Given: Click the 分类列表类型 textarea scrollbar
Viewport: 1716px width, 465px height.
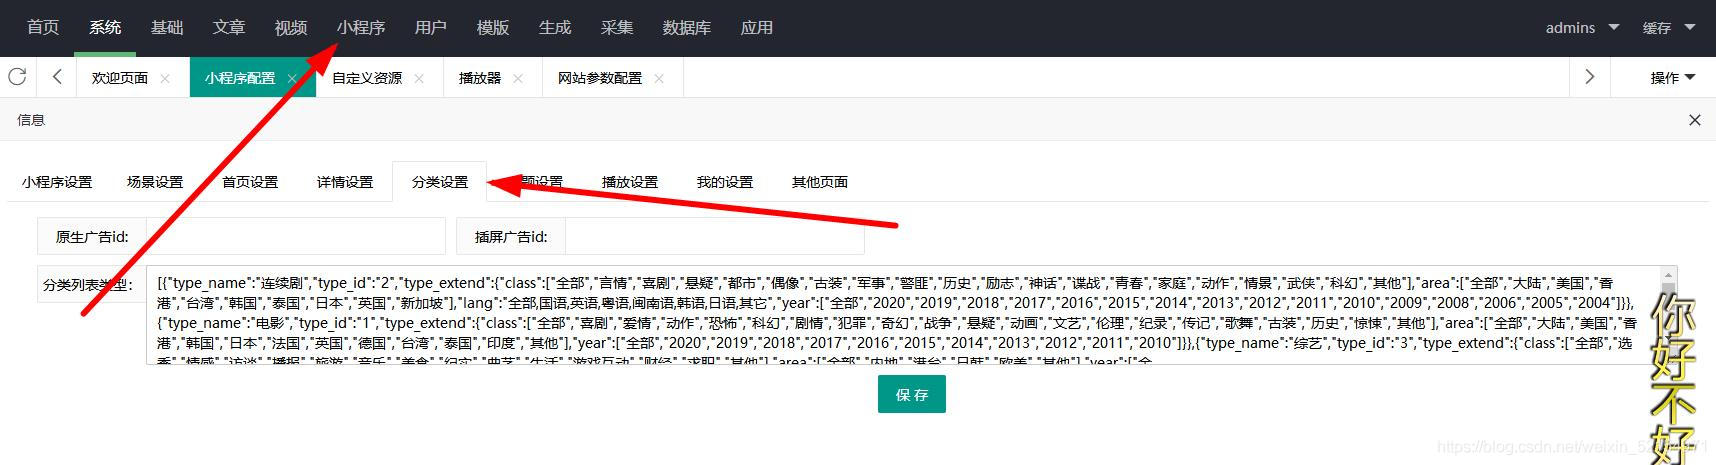Looking at the screenshot, I should pos(1668,315).
